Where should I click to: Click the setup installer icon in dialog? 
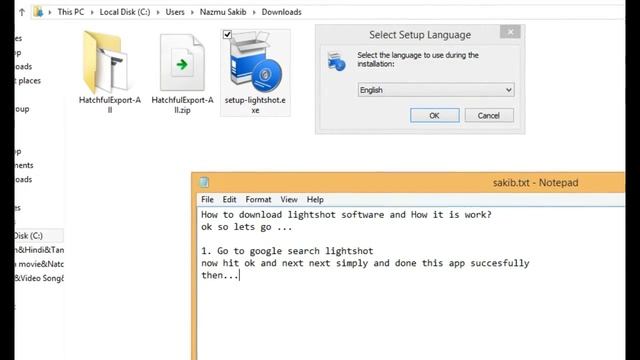[x=336, y=62]
